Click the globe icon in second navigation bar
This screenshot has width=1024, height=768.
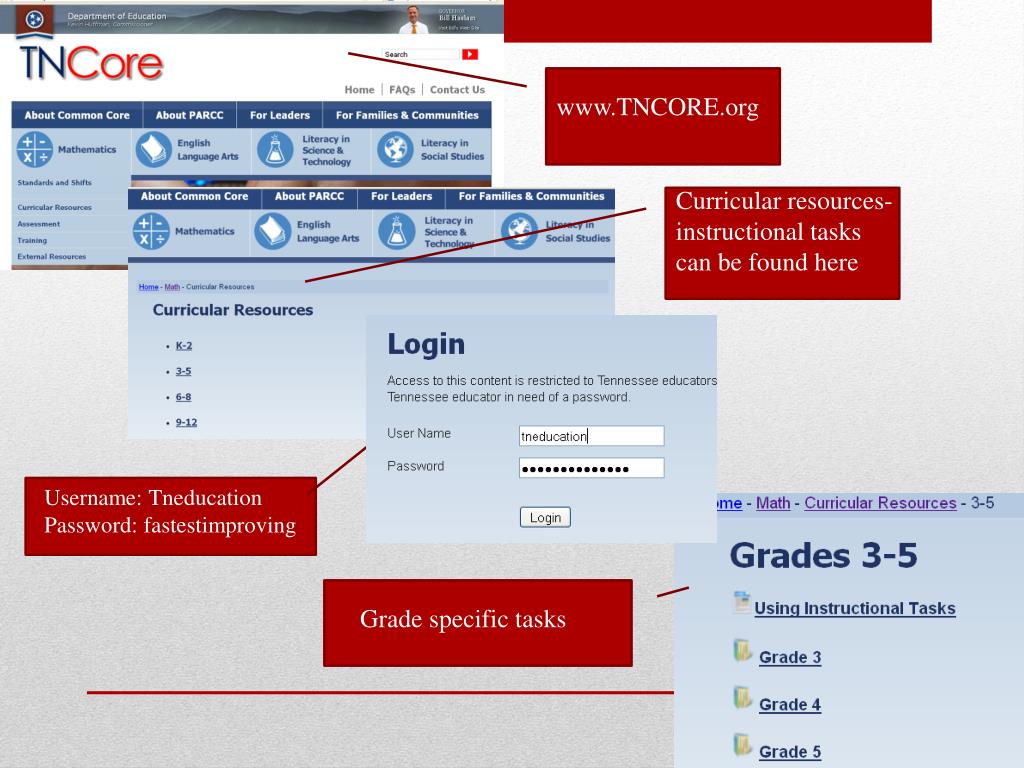[519, 231]
